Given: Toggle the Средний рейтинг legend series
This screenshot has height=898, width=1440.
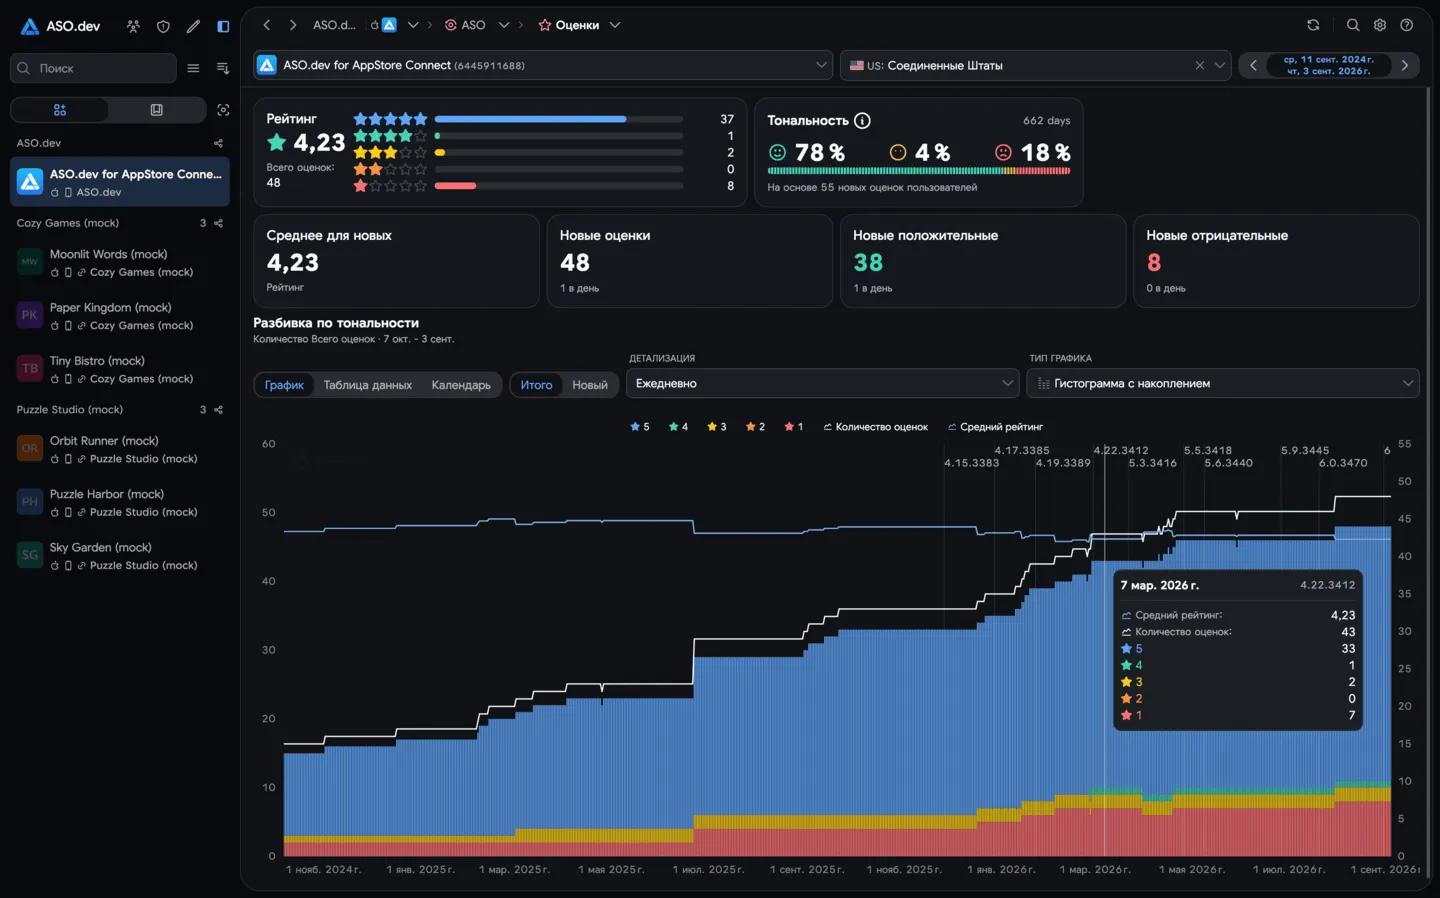Looking at the screenshot, I should 995,427.
